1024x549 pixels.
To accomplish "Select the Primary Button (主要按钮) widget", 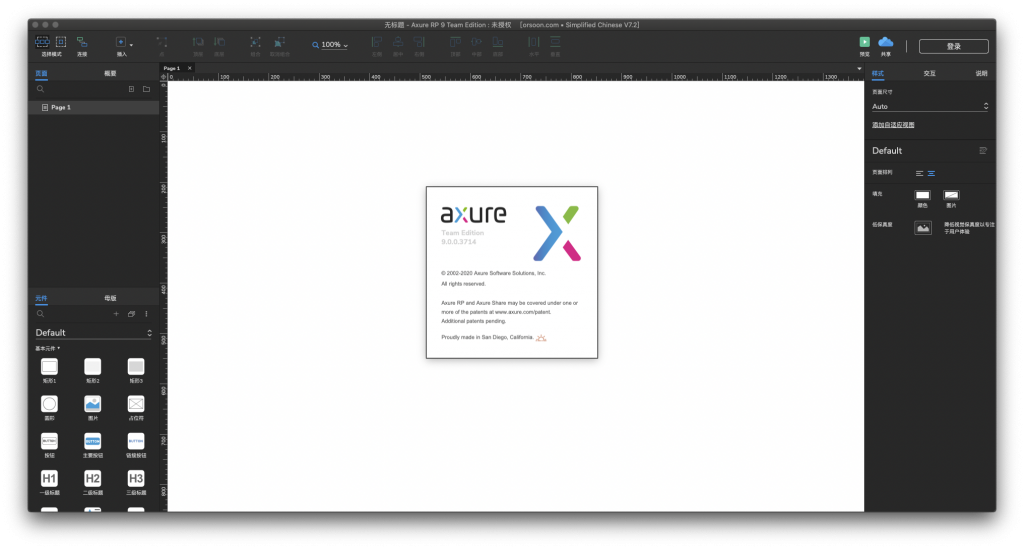I will pos(93,445).
